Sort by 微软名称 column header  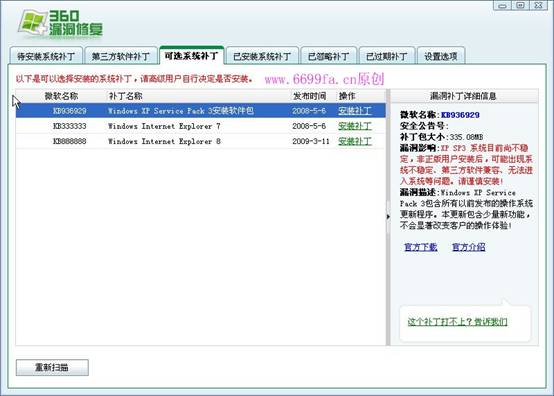[61, 96]
